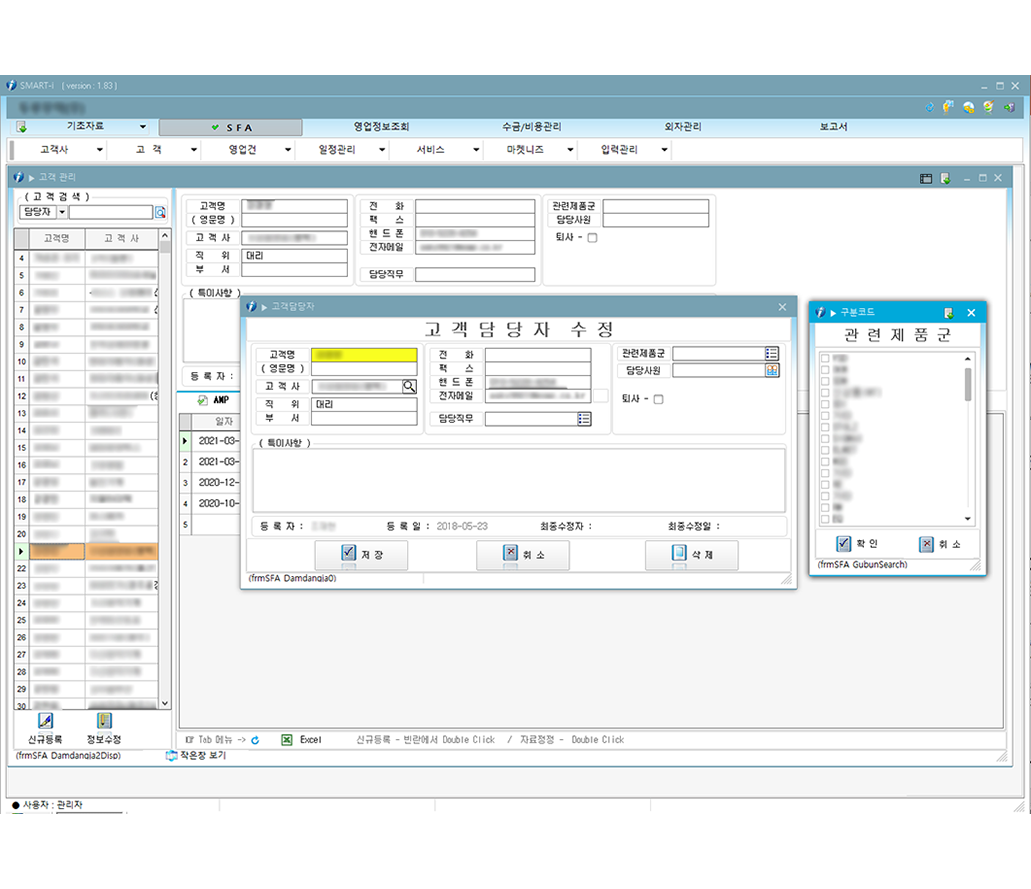Expand the 담당자 search type dropdown
The image size is (1031, 889).
[62, 212]
